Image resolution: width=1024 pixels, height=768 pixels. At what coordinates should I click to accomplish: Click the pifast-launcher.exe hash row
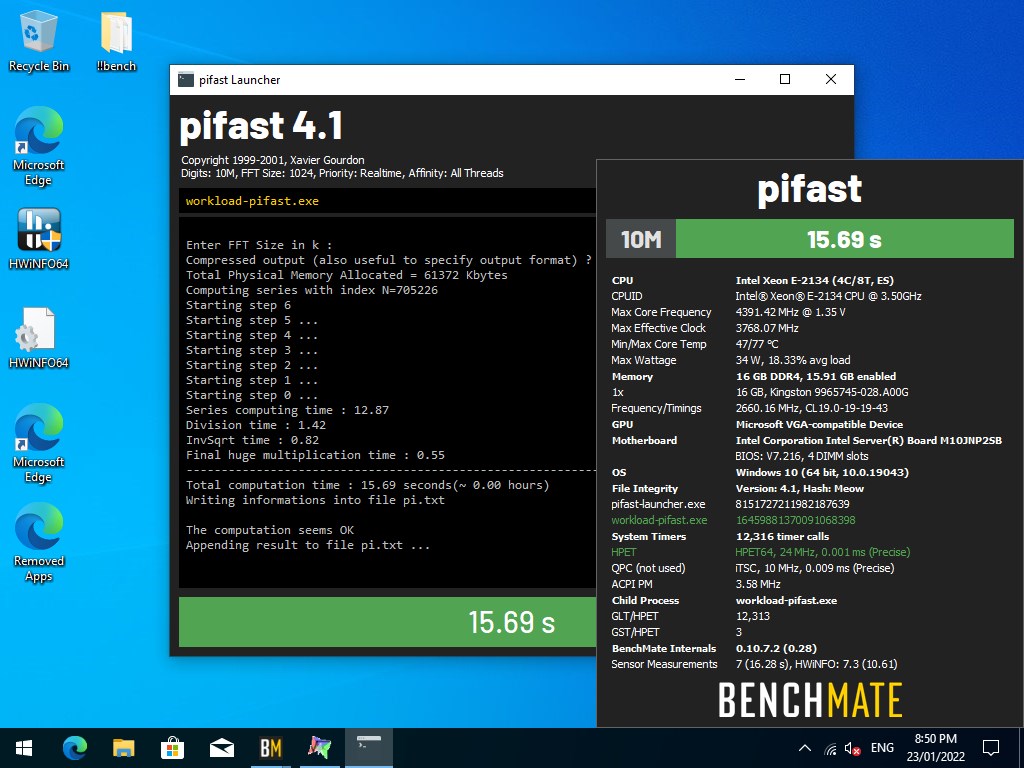pyautogui.click(x=730, y=504)
